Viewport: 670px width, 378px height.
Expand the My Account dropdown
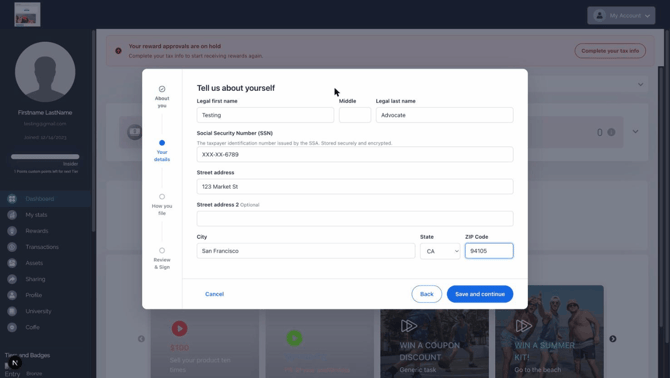click(x=621, y=15)
